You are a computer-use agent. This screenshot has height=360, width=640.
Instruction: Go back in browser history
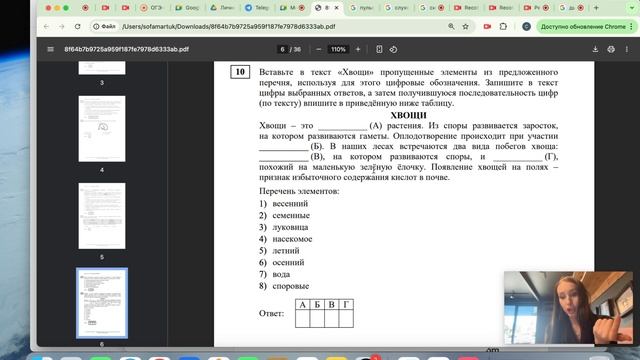click(46, 27)
